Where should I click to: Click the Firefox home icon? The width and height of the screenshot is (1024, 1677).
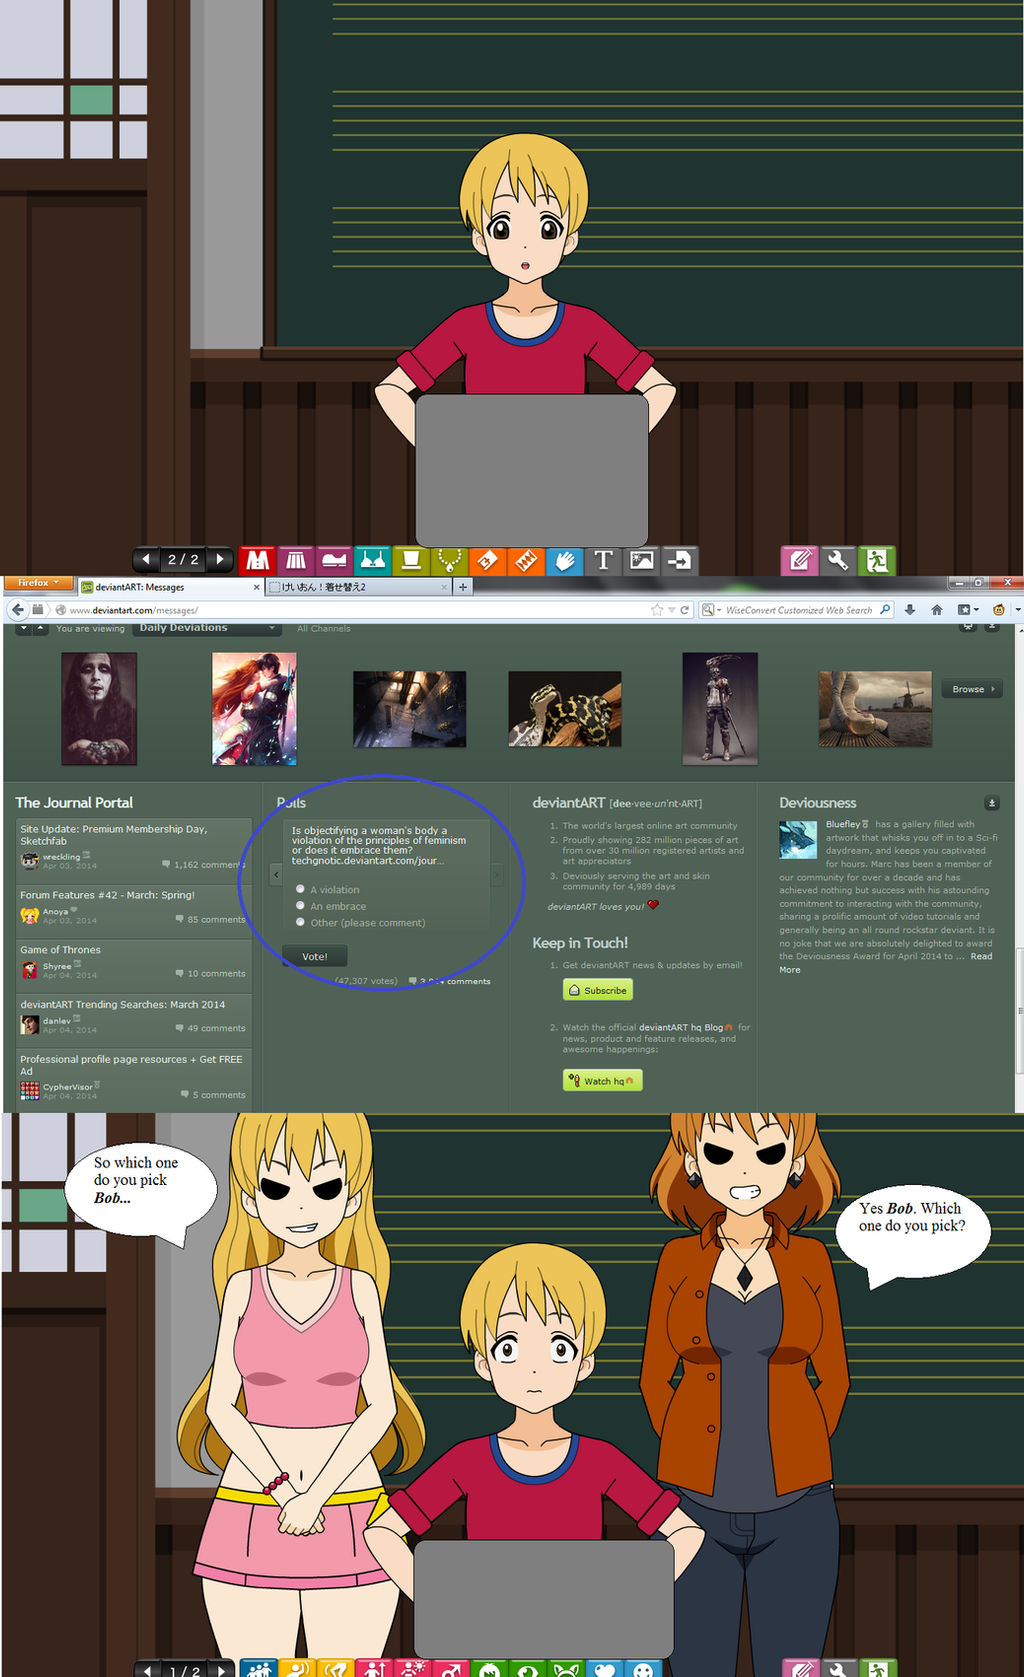coord(937,609)
